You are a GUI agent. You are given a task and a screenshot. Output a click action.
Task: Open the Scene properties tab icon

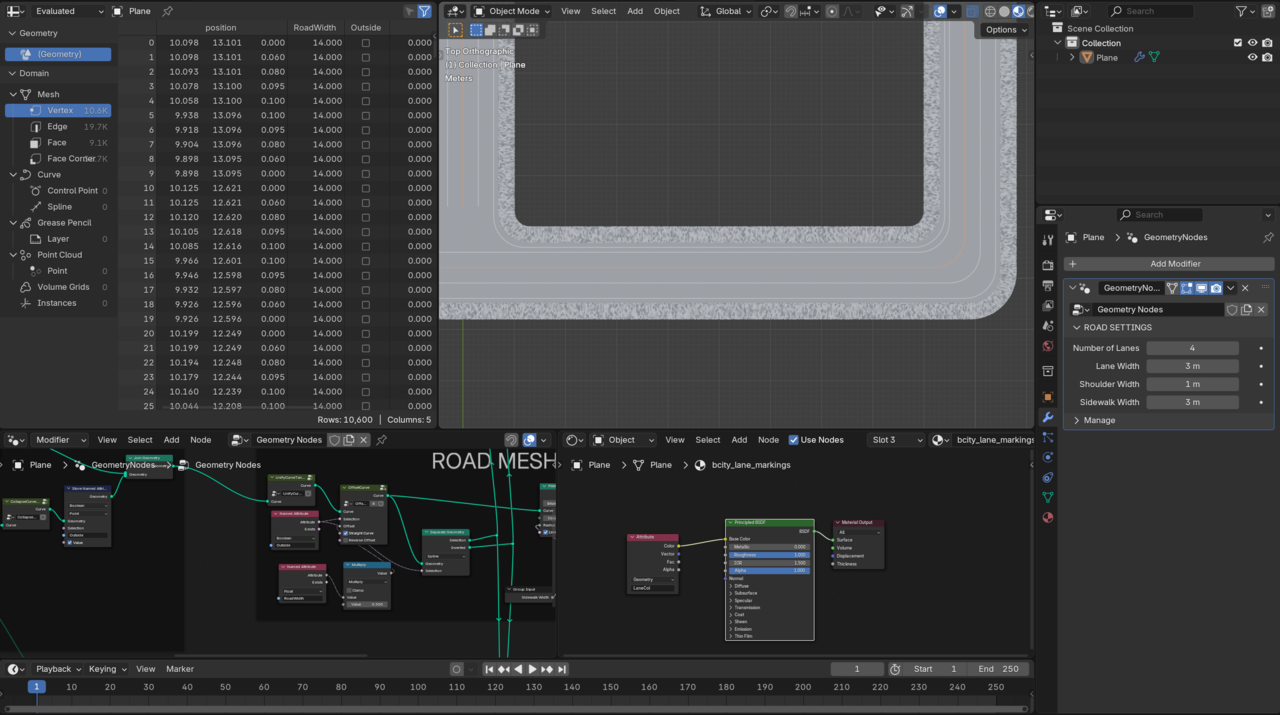[x=1048, y=326]
